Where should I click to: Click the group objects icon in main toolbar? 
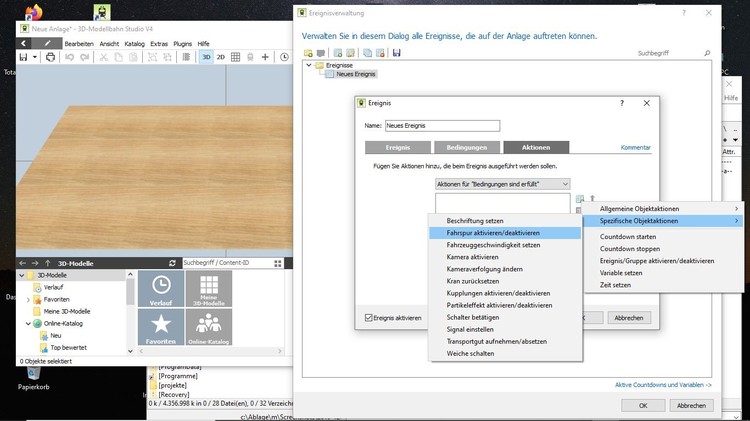[152, 57]
